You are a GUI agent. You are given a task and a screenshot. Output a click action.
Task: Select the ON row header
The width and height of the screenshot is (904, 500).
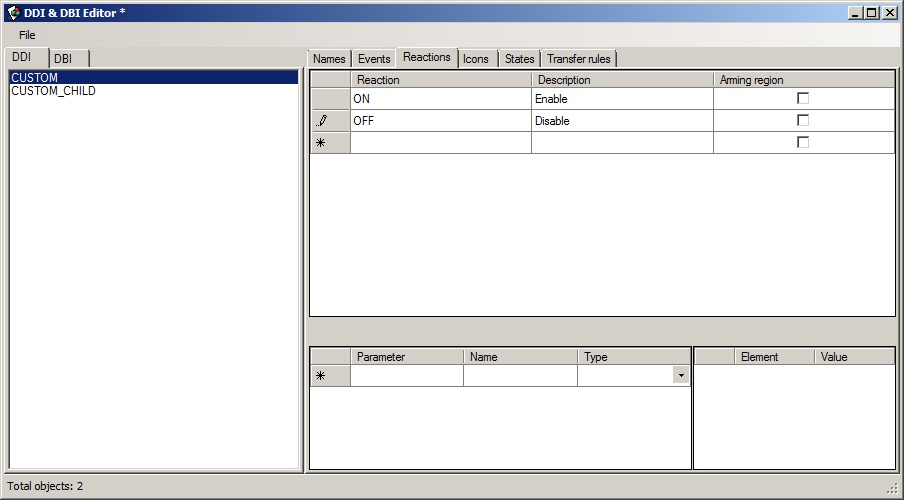pos(330,99)
